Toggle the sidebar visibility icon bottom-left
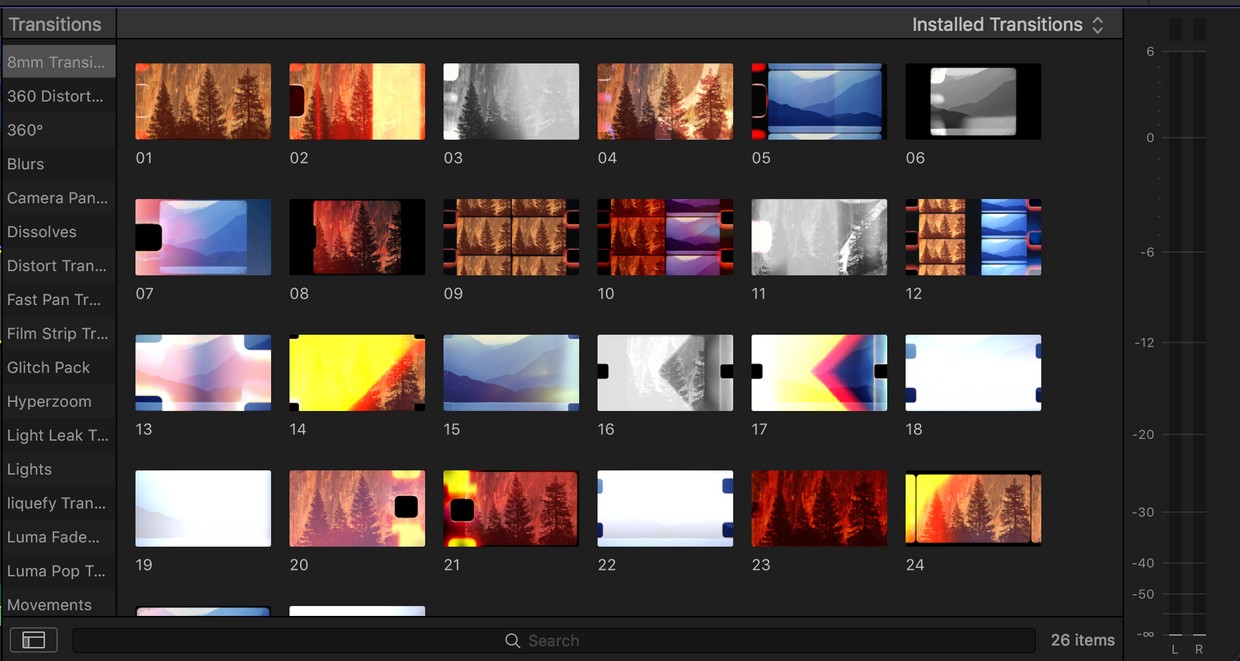1240x661 pixels. 33,640
